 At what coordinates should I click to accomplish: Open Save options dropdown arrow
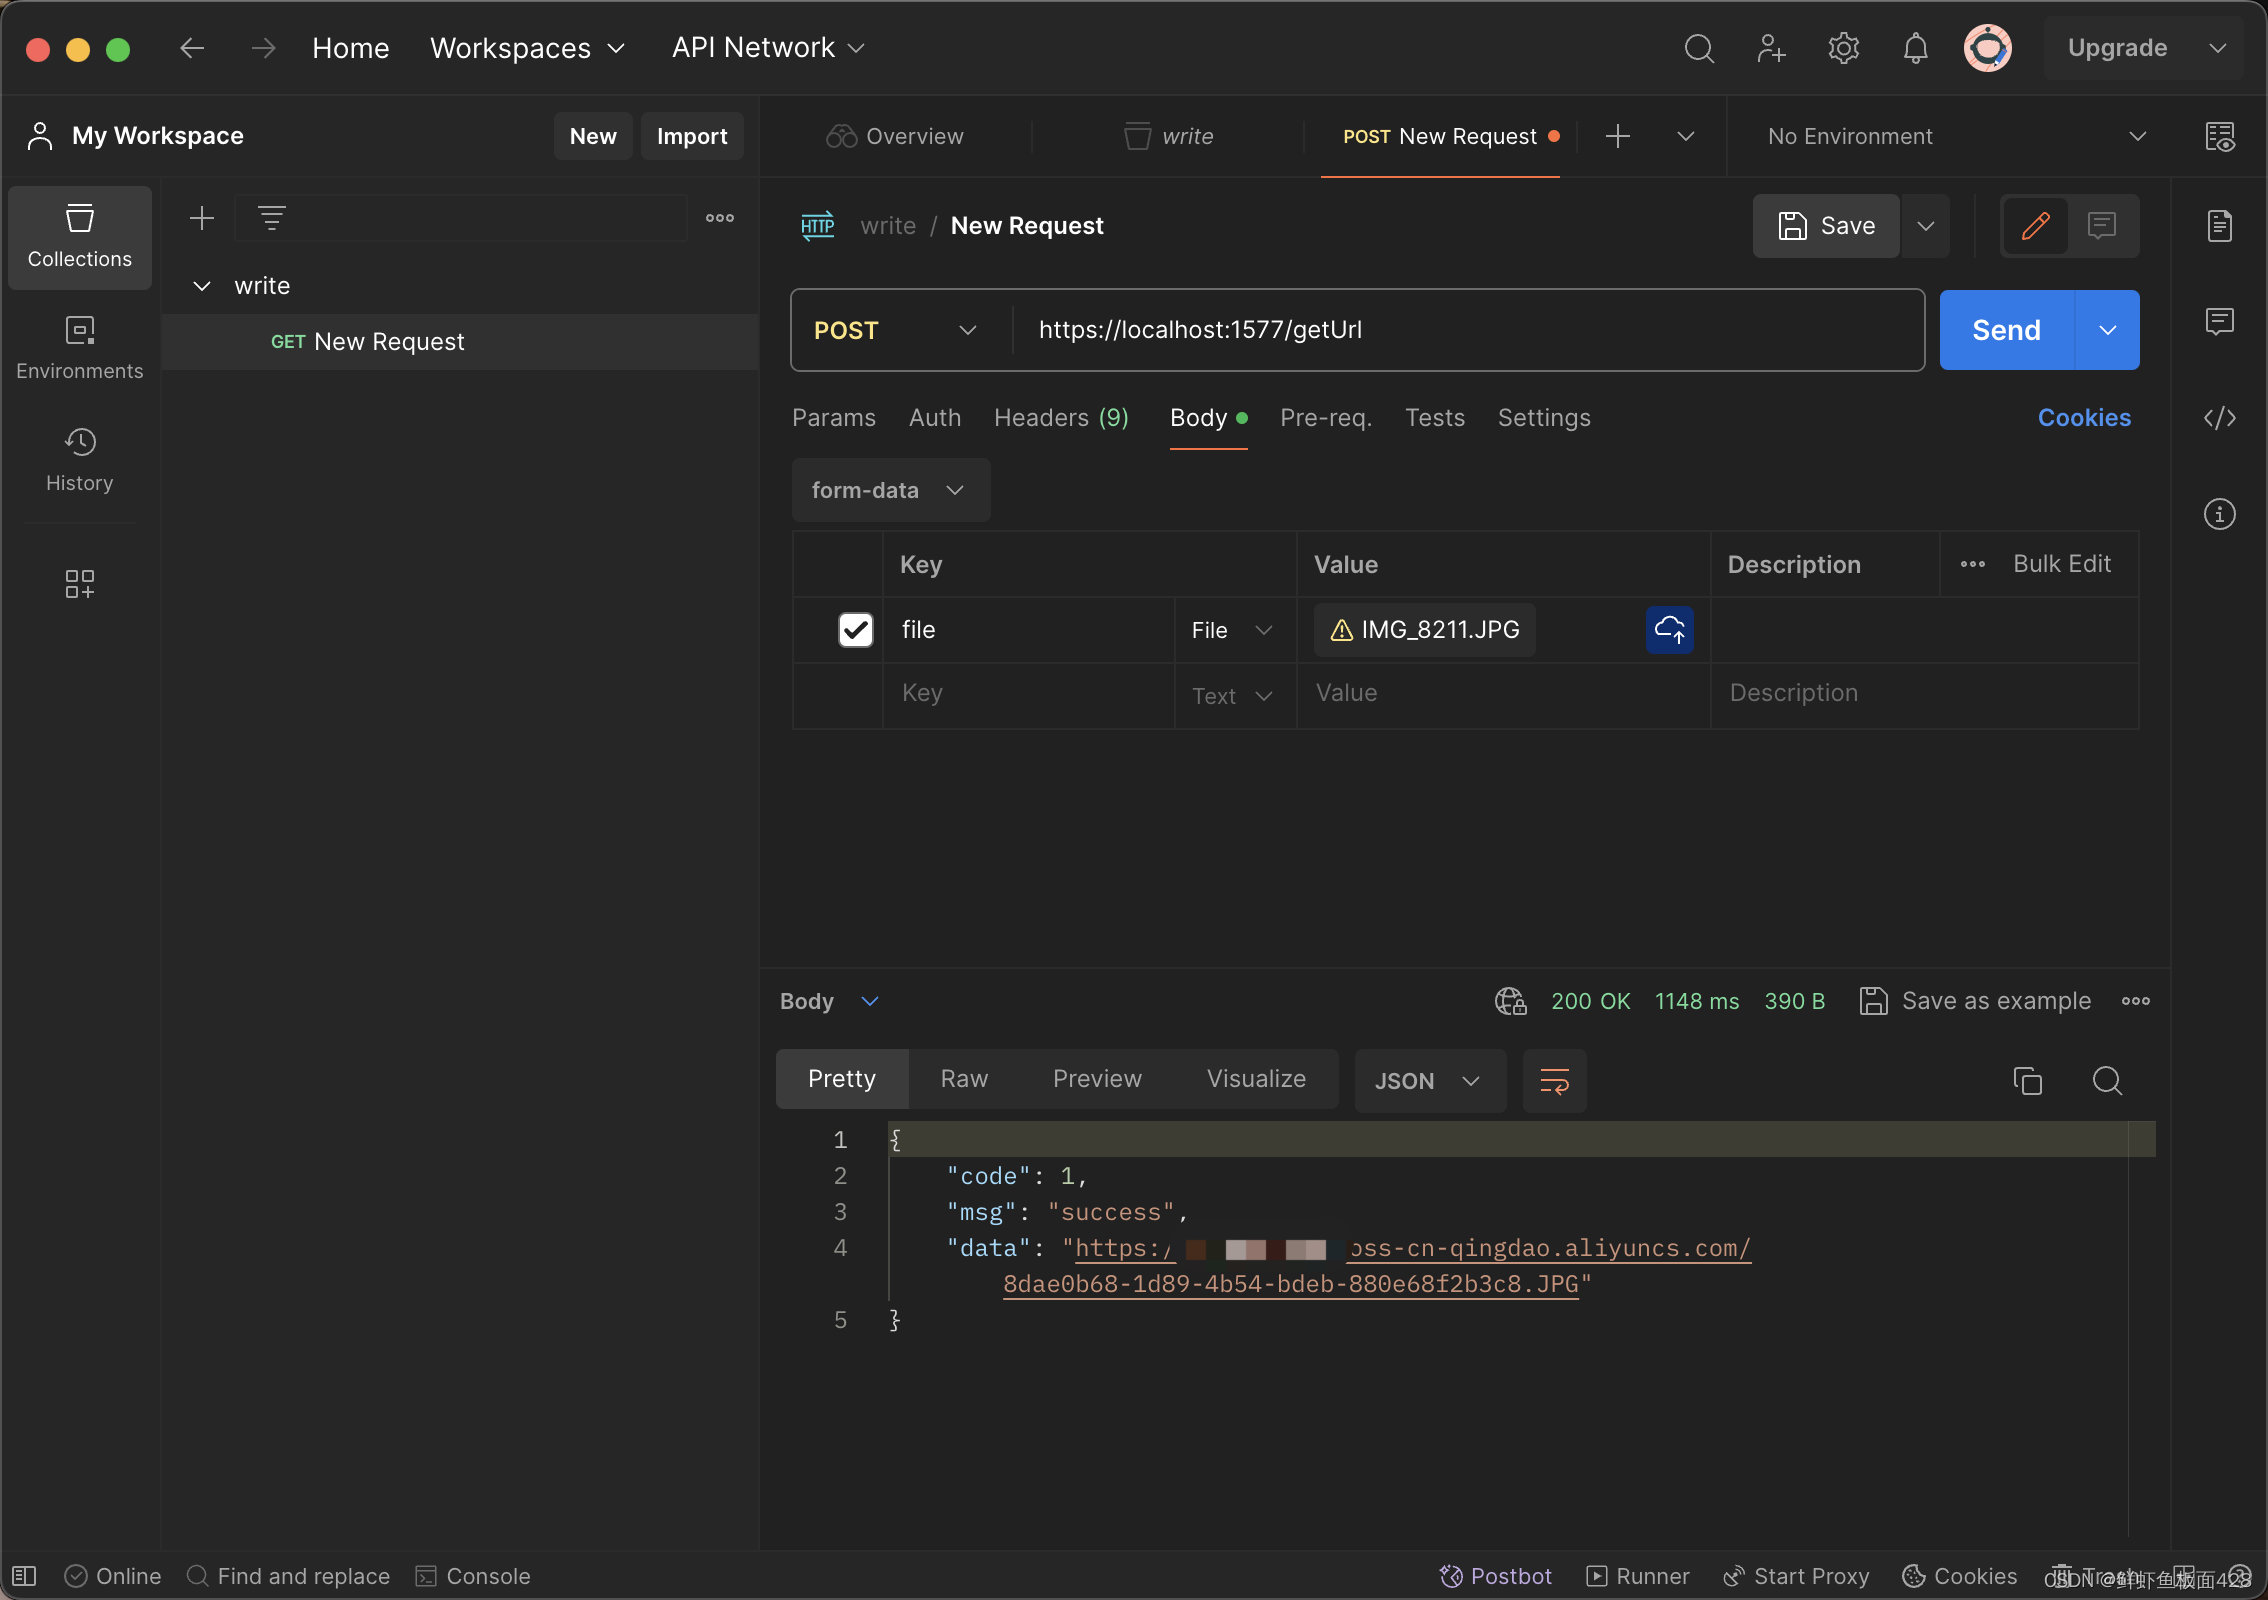coord(1925,226)
